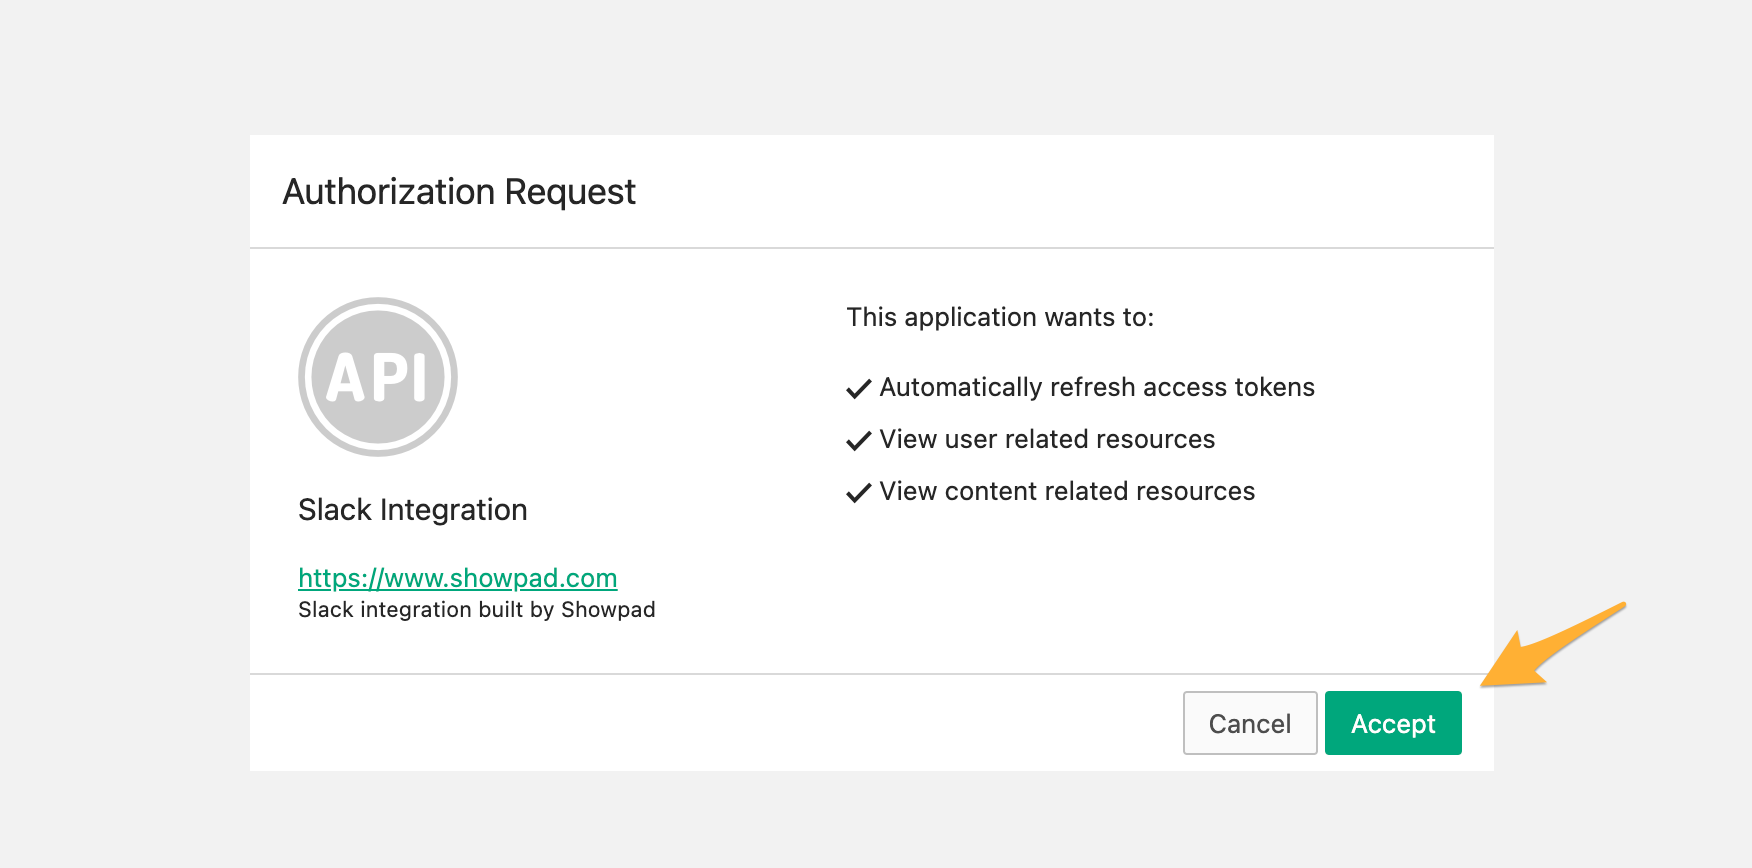Image resolution: width=1752 pixels, height=868 pixels.
Task: Click the gray API logo icon
Action: [x=378, y=377]
